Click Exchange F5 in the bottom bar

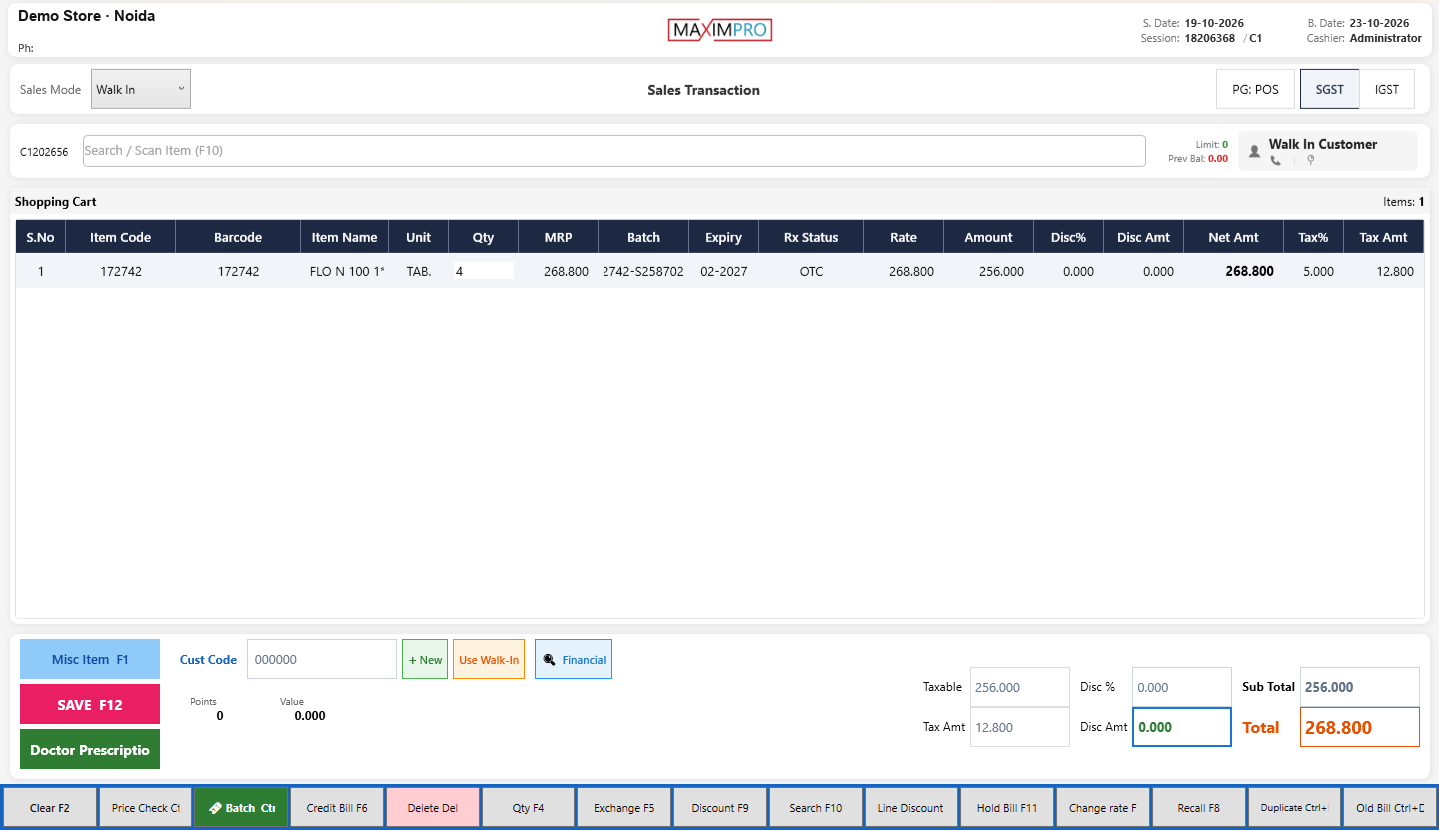[x=624, y=808]
